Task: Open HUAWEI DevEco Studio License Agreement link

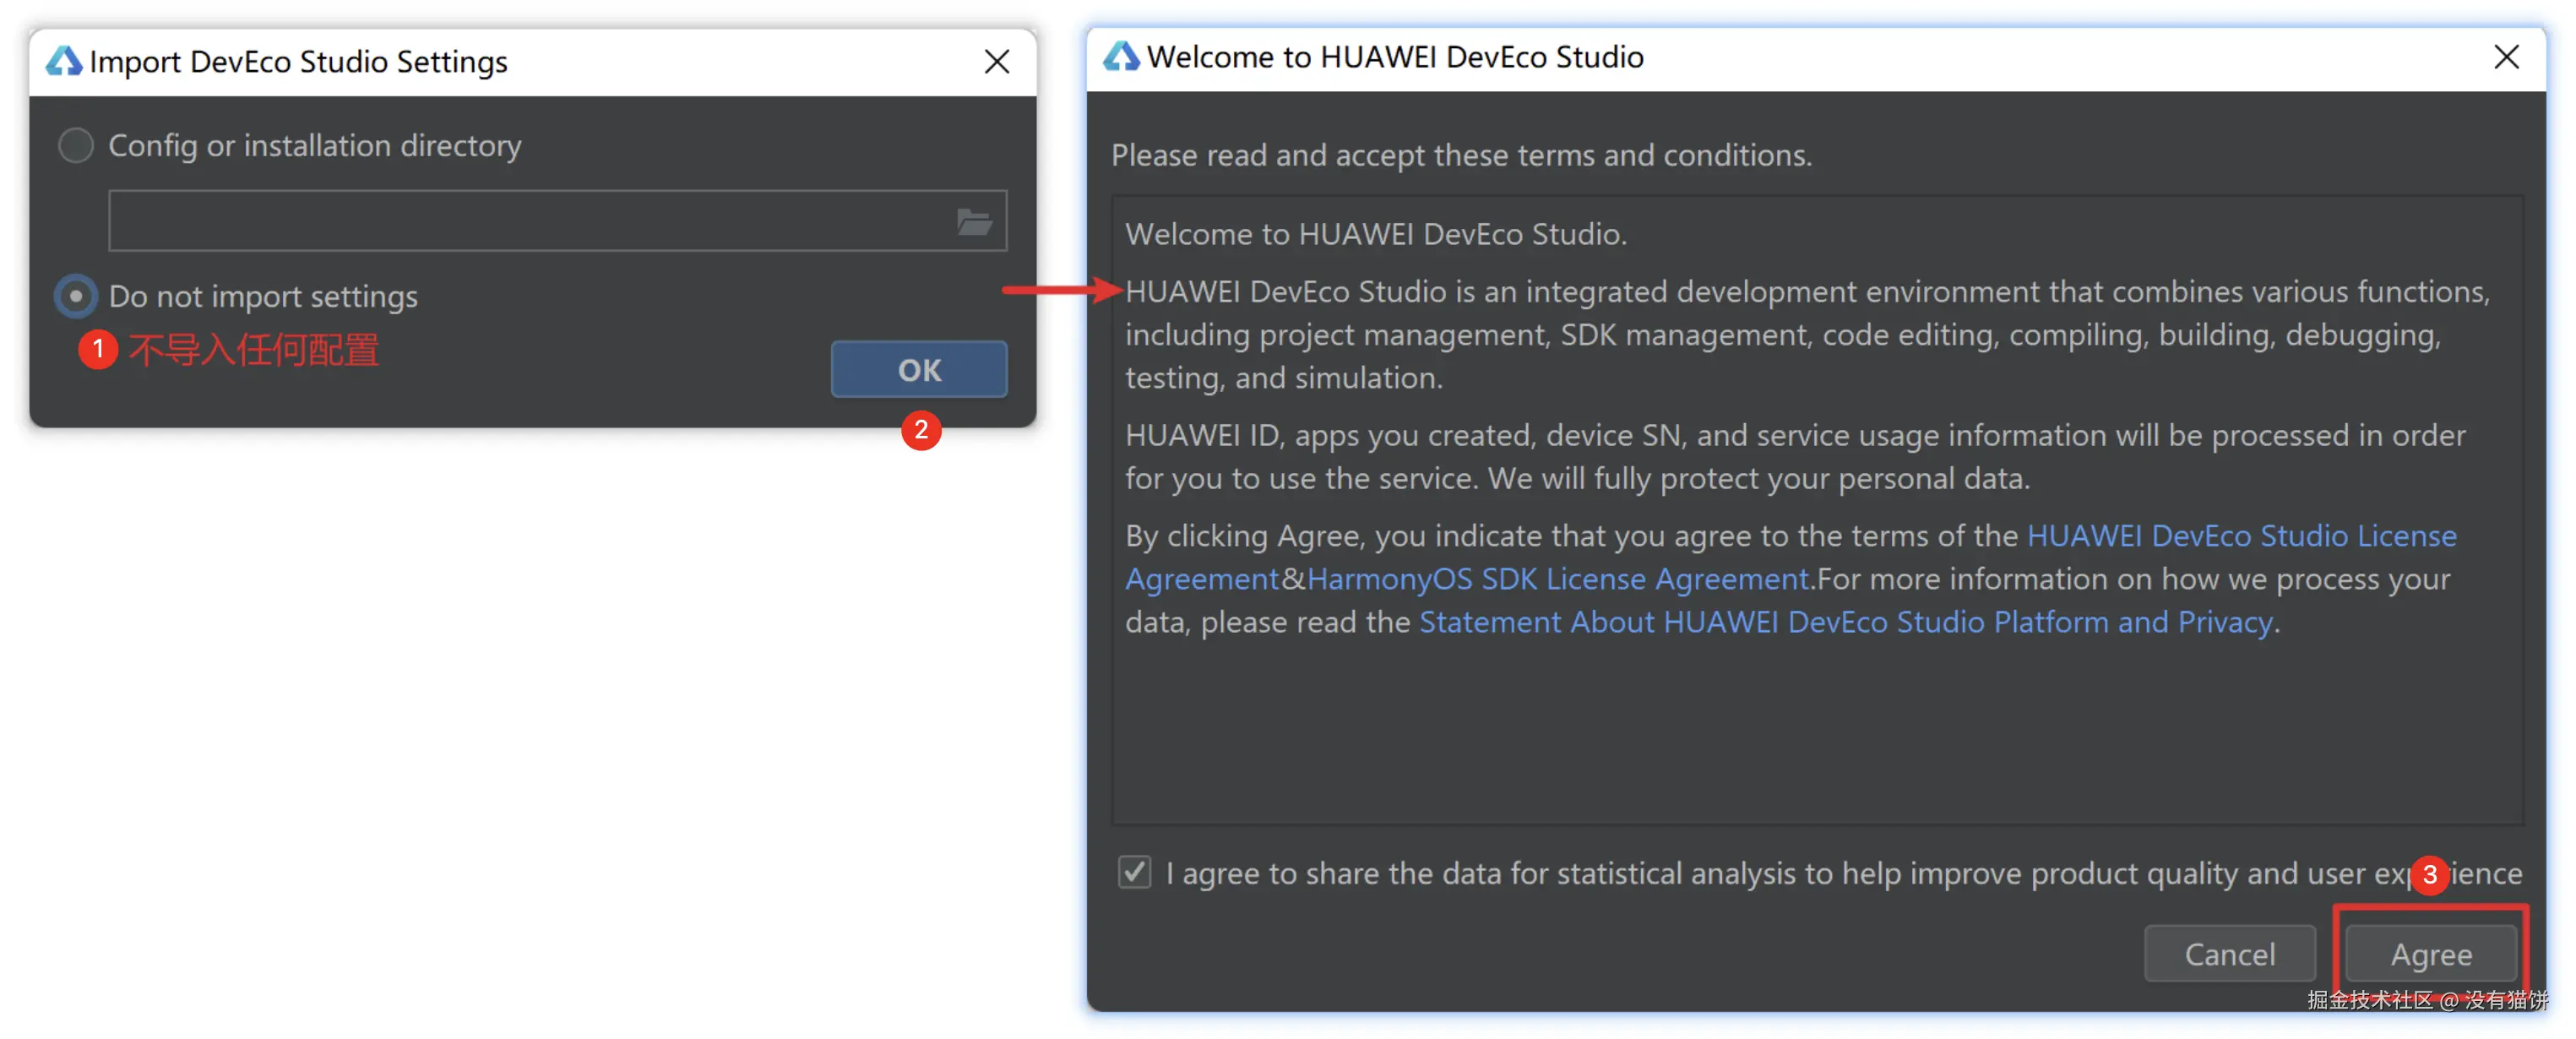Action: coord(2240,536)
